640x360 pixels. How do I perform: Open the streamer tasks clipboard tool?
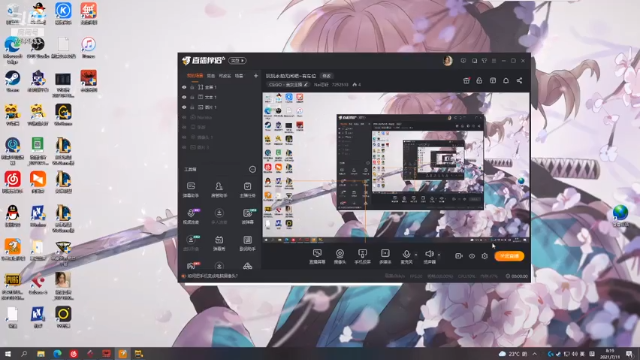pos(247,189)
